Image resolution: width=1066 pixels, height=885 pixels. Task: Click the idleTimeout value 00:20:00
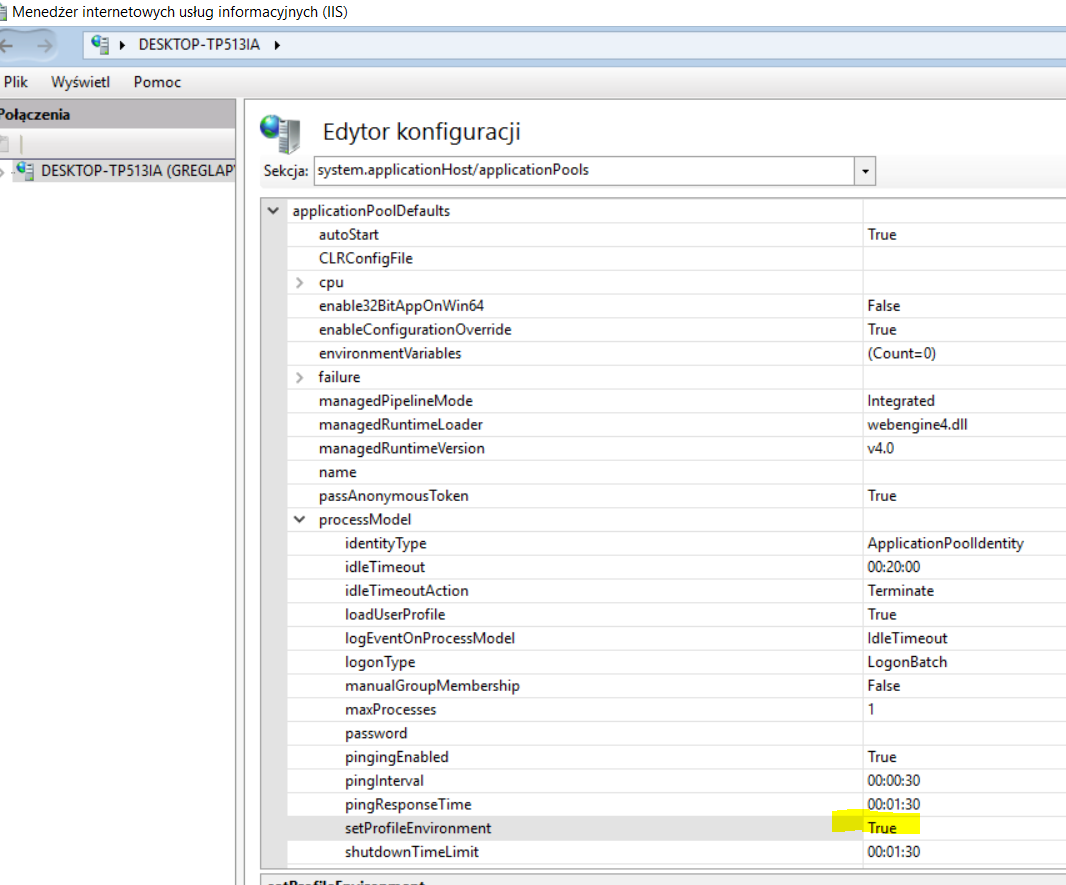coord(893,567)
